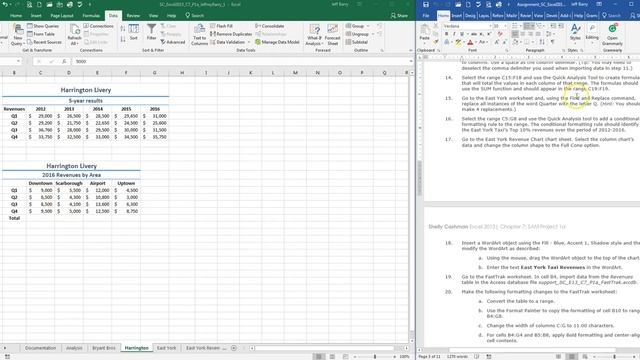Click From Table in Get & Transform
Screen dimensions: 640x360
coord(41,34)
